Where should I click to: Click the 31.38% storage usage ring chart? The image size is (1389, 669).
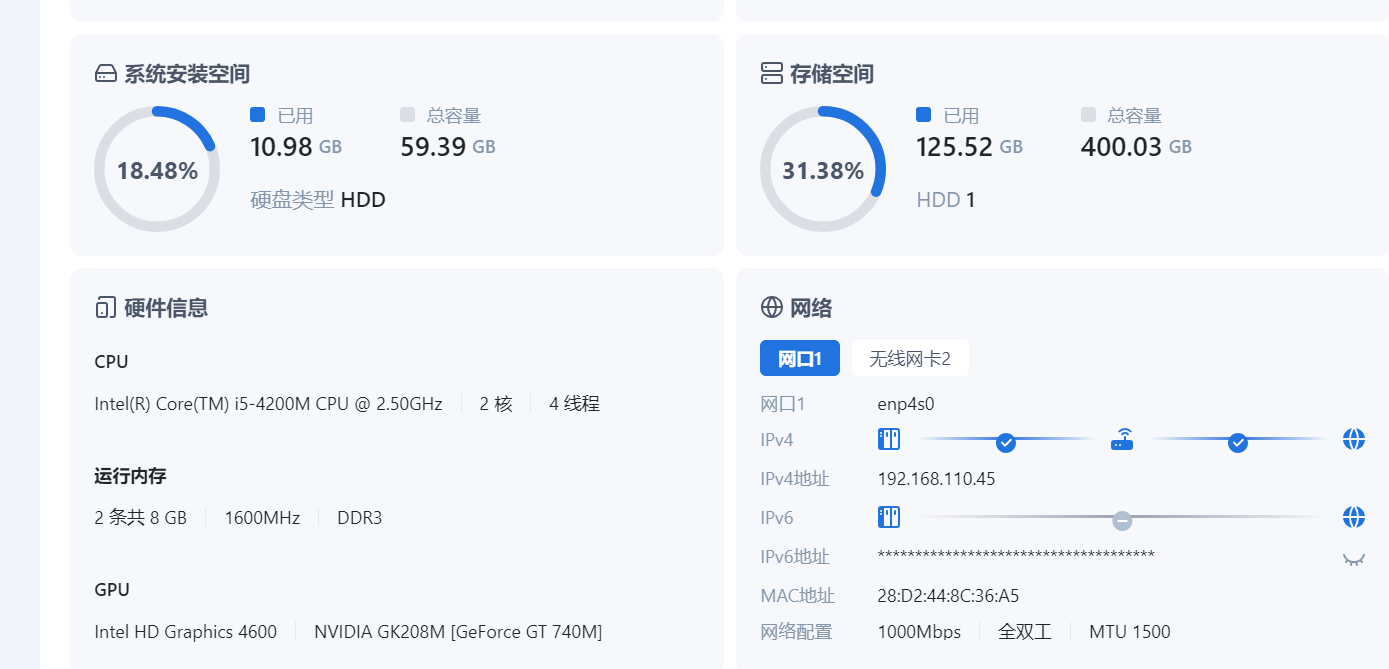click(x=823, y=170)
